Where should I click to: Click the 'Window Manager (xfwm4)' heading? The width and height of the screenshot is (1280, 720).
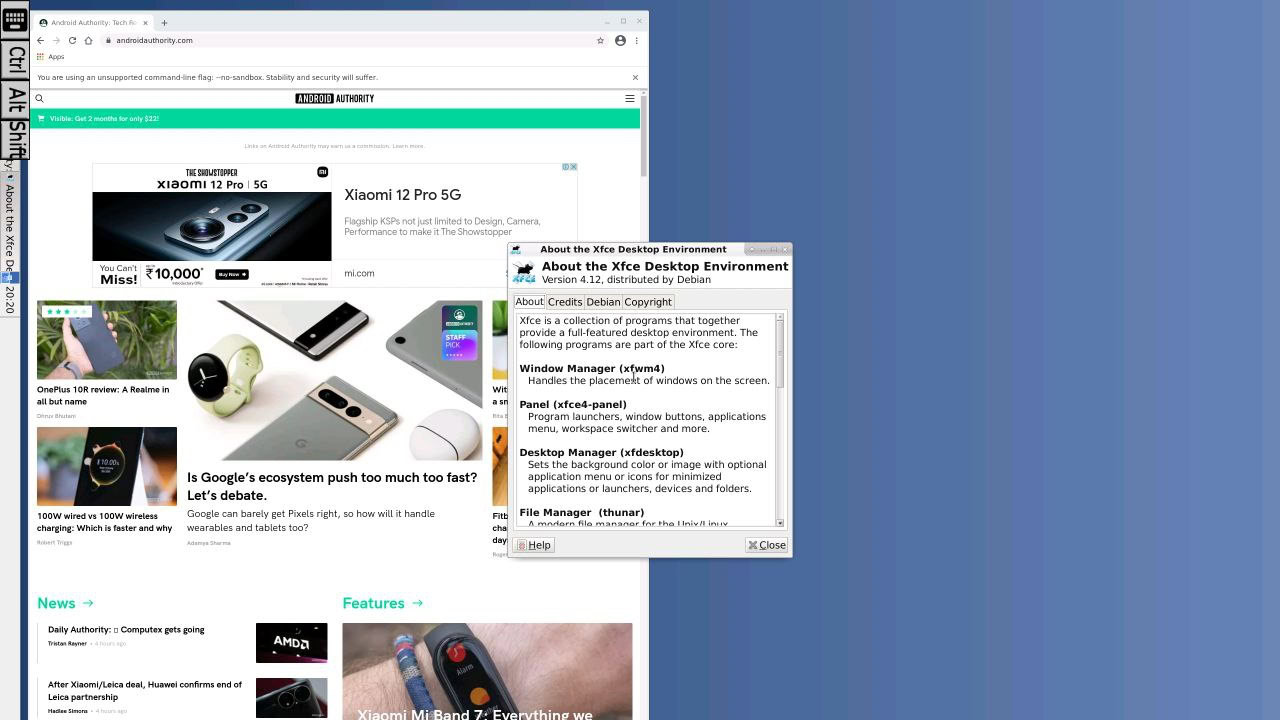click(x=592, y=369)
